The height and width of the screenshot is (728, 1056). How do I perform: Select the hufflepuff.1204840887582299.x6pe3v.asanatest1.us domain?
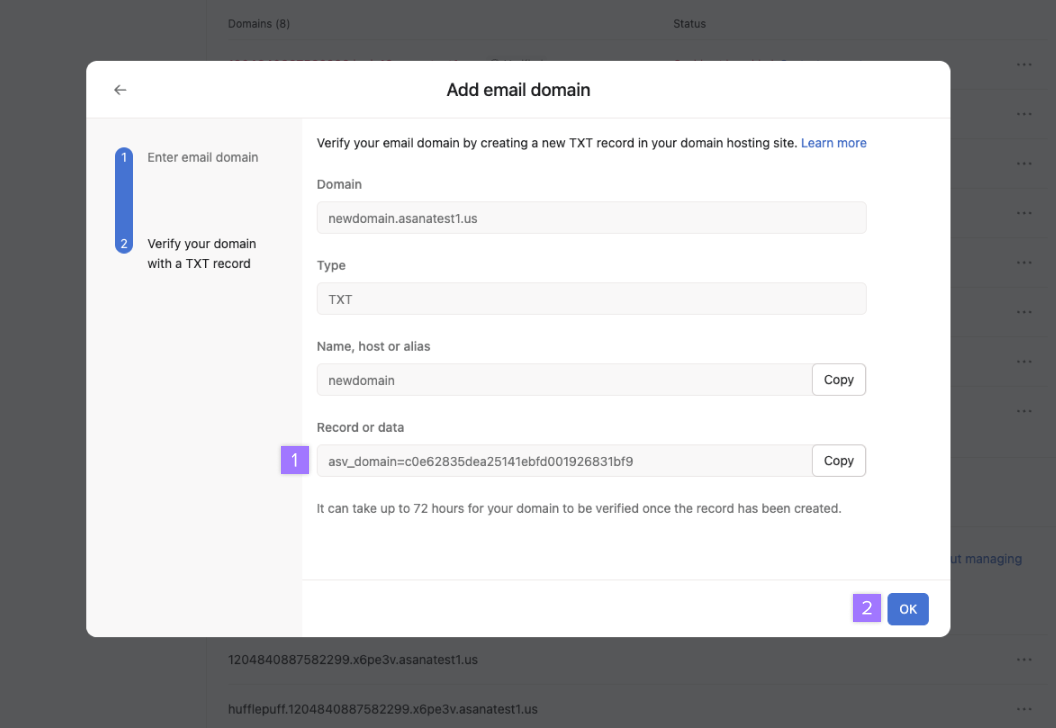[382, 709]
